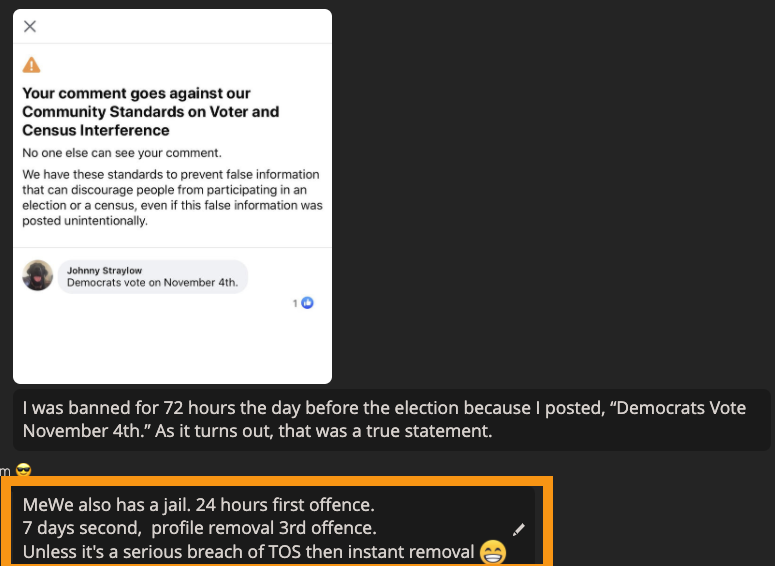This screenshot has width=775, height=566.
Task: Click the sunglasses emoji
Action: click(x=23, y=469)
